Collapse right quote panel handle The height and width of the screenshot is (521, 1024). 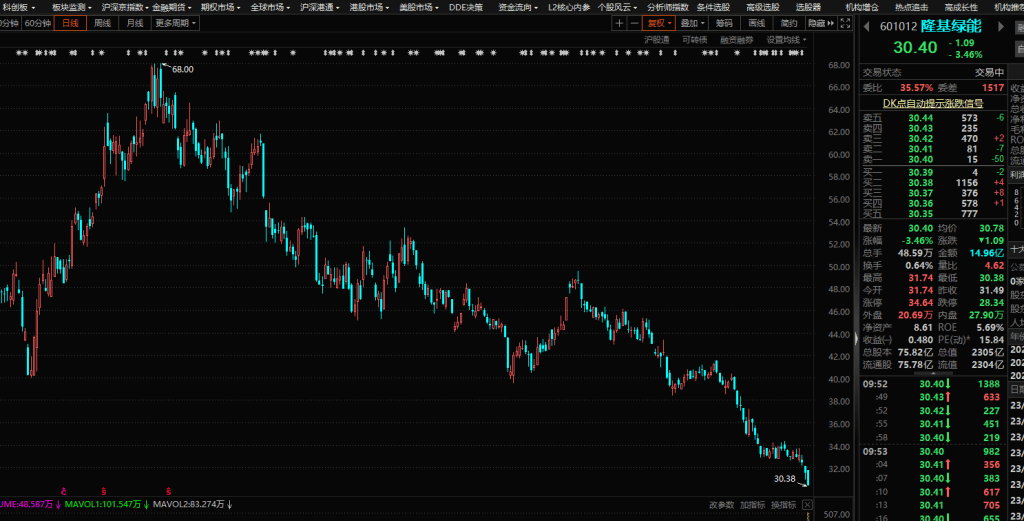pyautogui.click(x=856, y=338)
